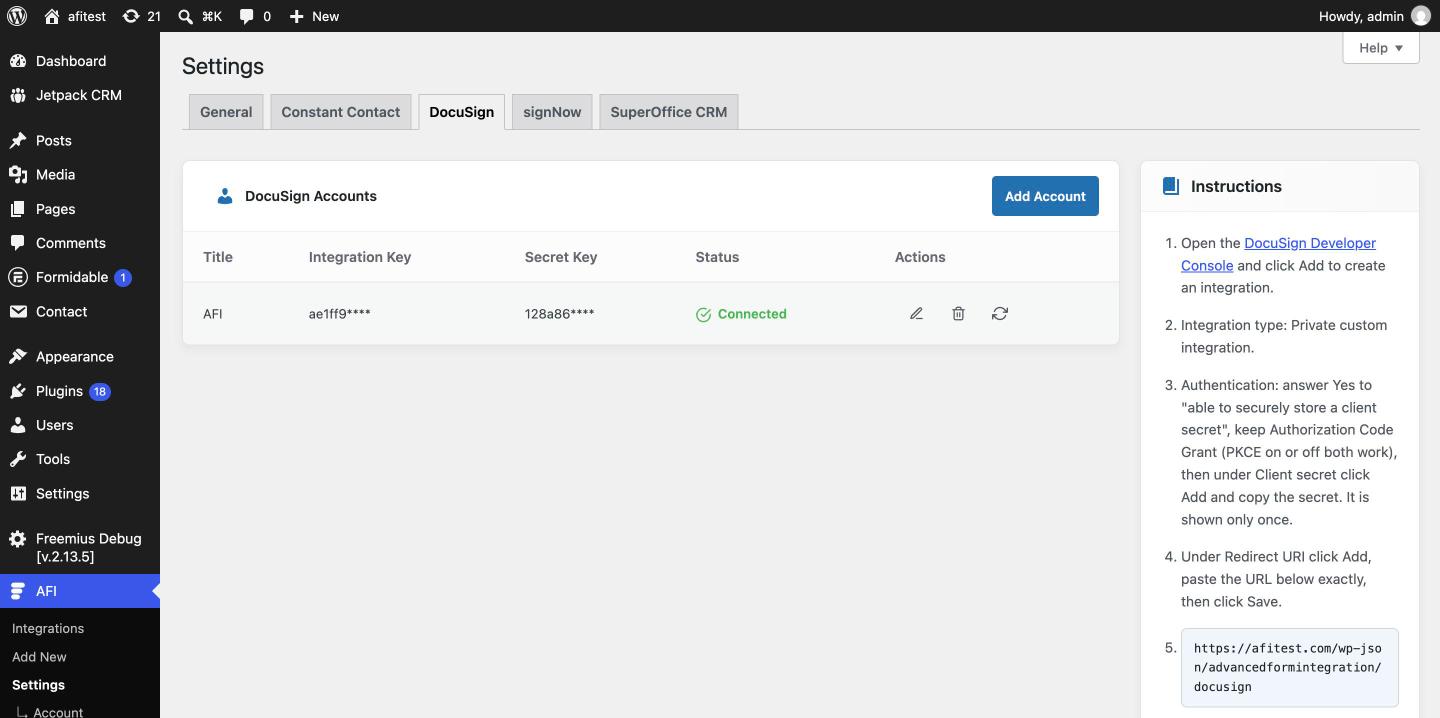Click the Formidable badge showing 1
The height and width of the screenshot is (718, 1440).
click(123, 278)
